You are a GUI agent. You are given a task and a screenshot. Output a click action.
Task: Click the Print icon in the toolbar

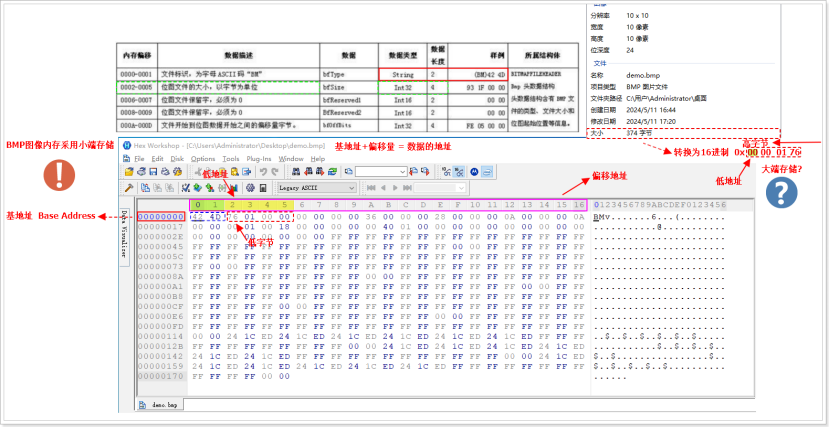[165, 172]
